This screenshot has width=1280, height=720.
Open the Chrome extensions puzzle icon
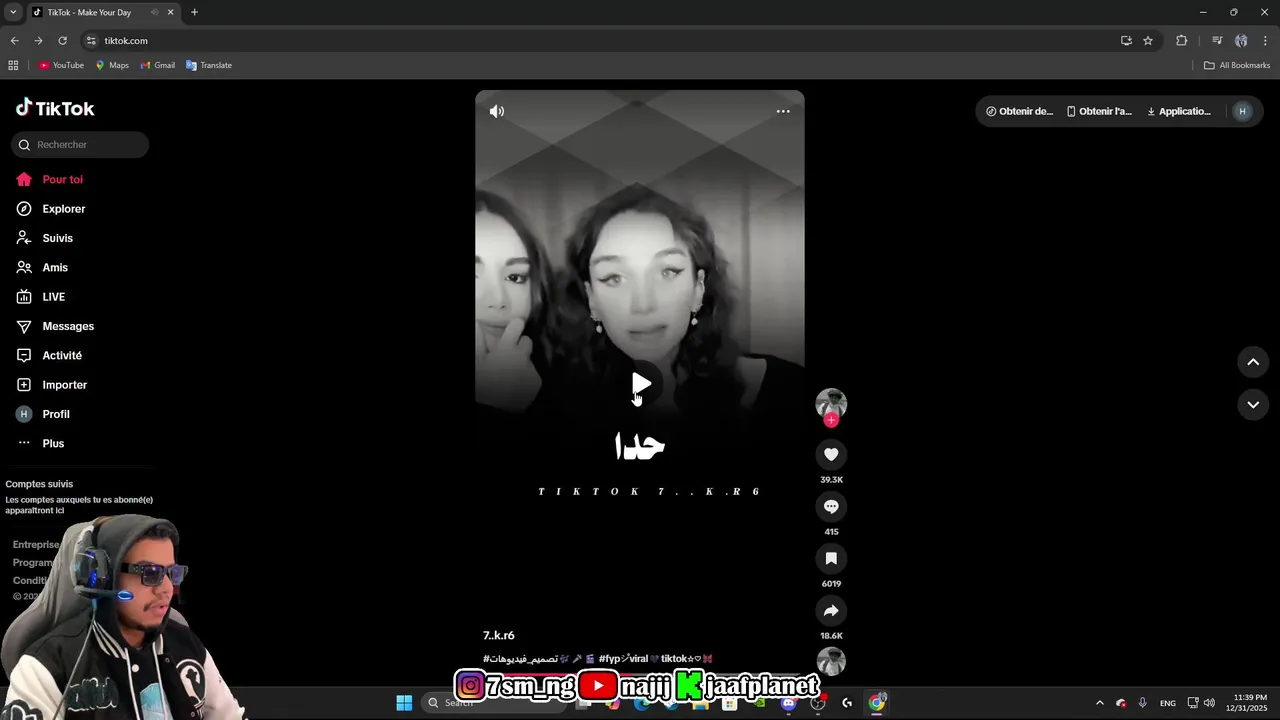(x=1182, y=41)
